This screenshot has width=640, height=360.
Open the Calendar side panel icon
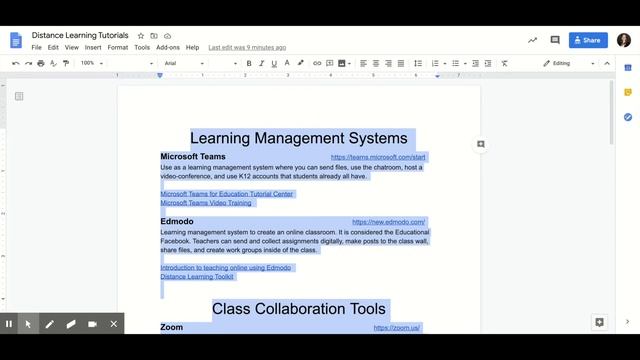628,68
